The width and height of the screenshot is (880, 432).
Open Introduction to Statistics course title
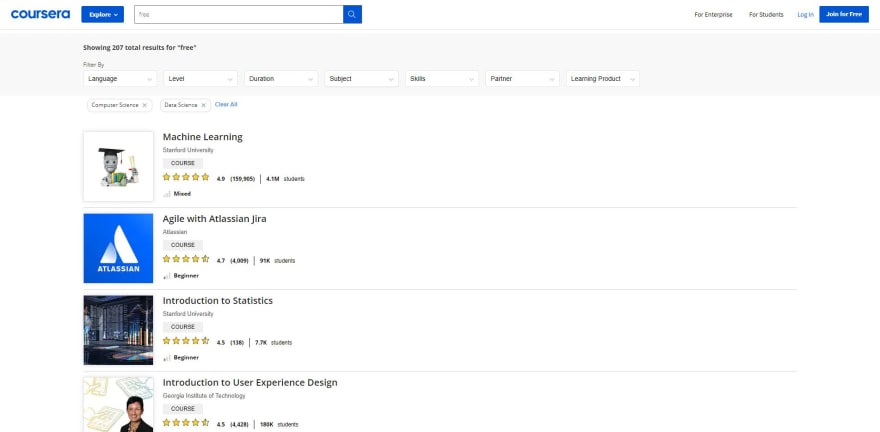(x=218, y=301)
